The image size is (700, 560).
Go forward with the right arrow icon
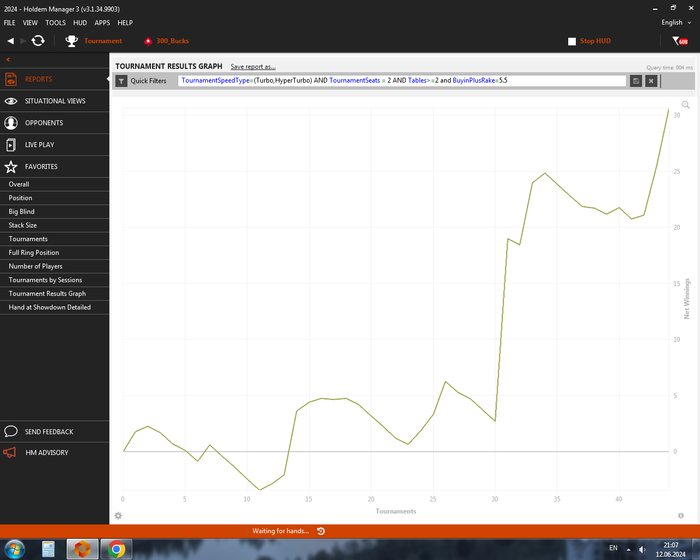pos(23,41)
